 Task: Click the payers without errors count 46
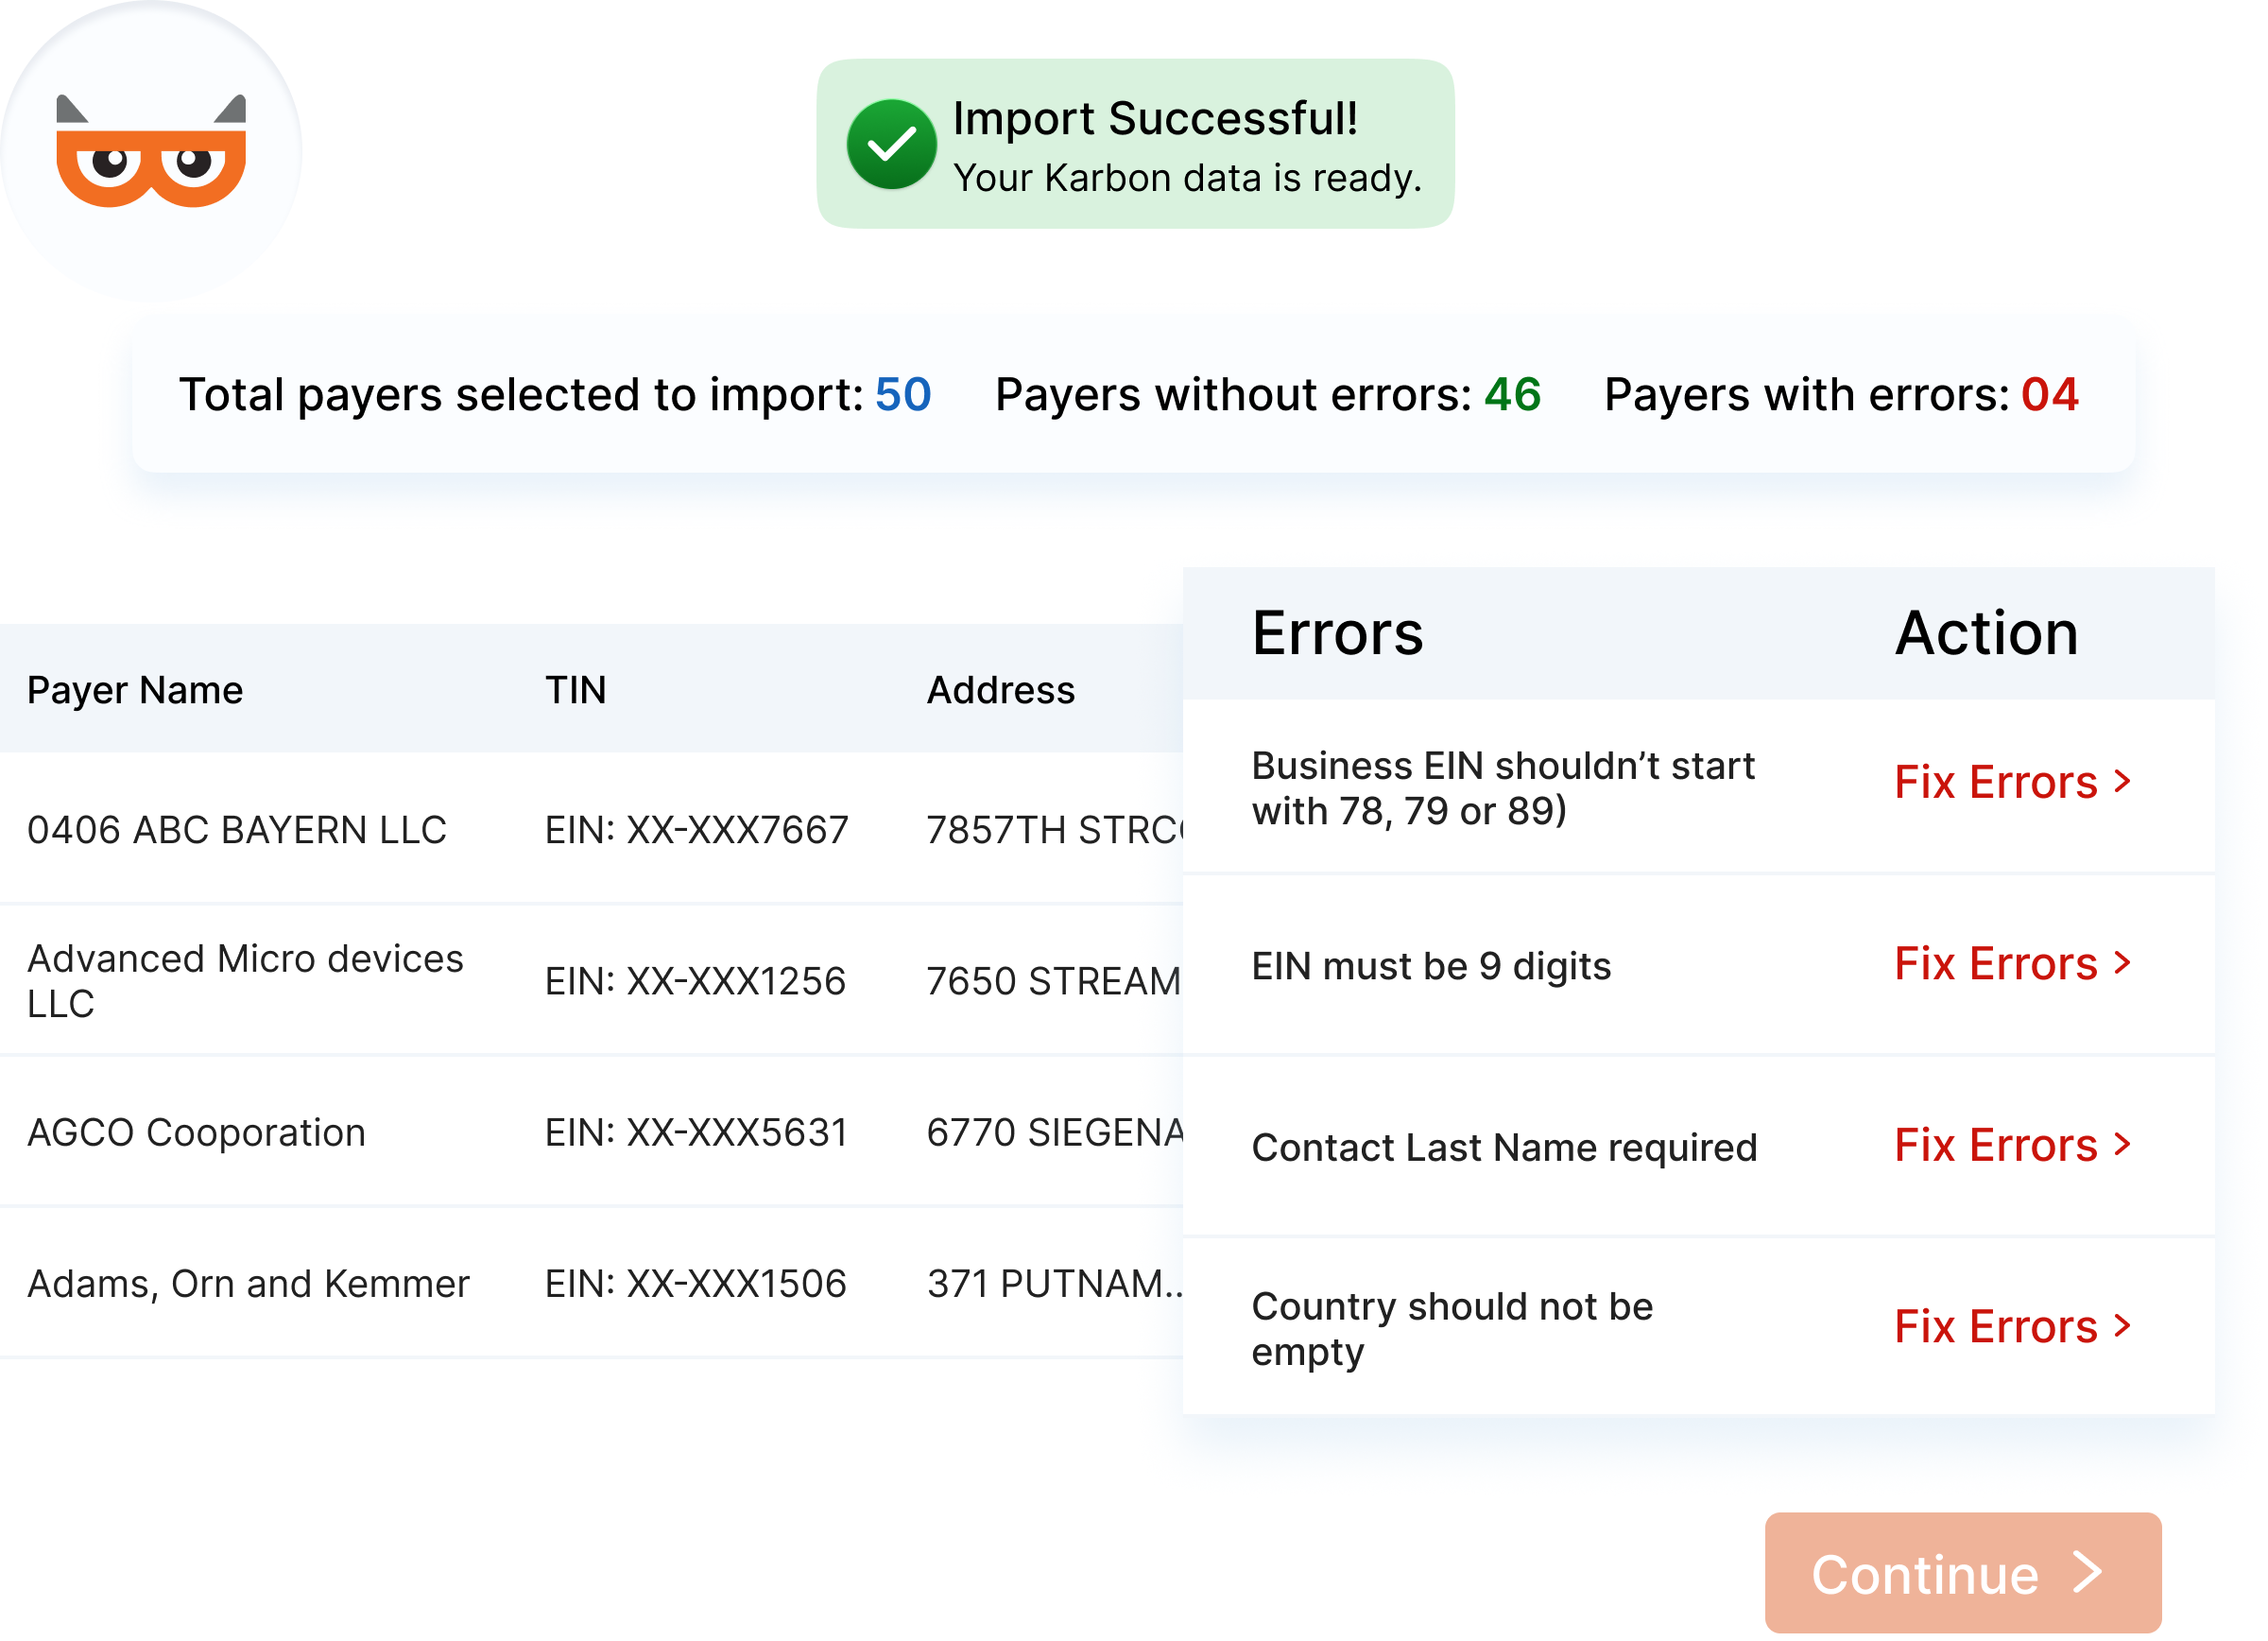[x=1511, y=394]
